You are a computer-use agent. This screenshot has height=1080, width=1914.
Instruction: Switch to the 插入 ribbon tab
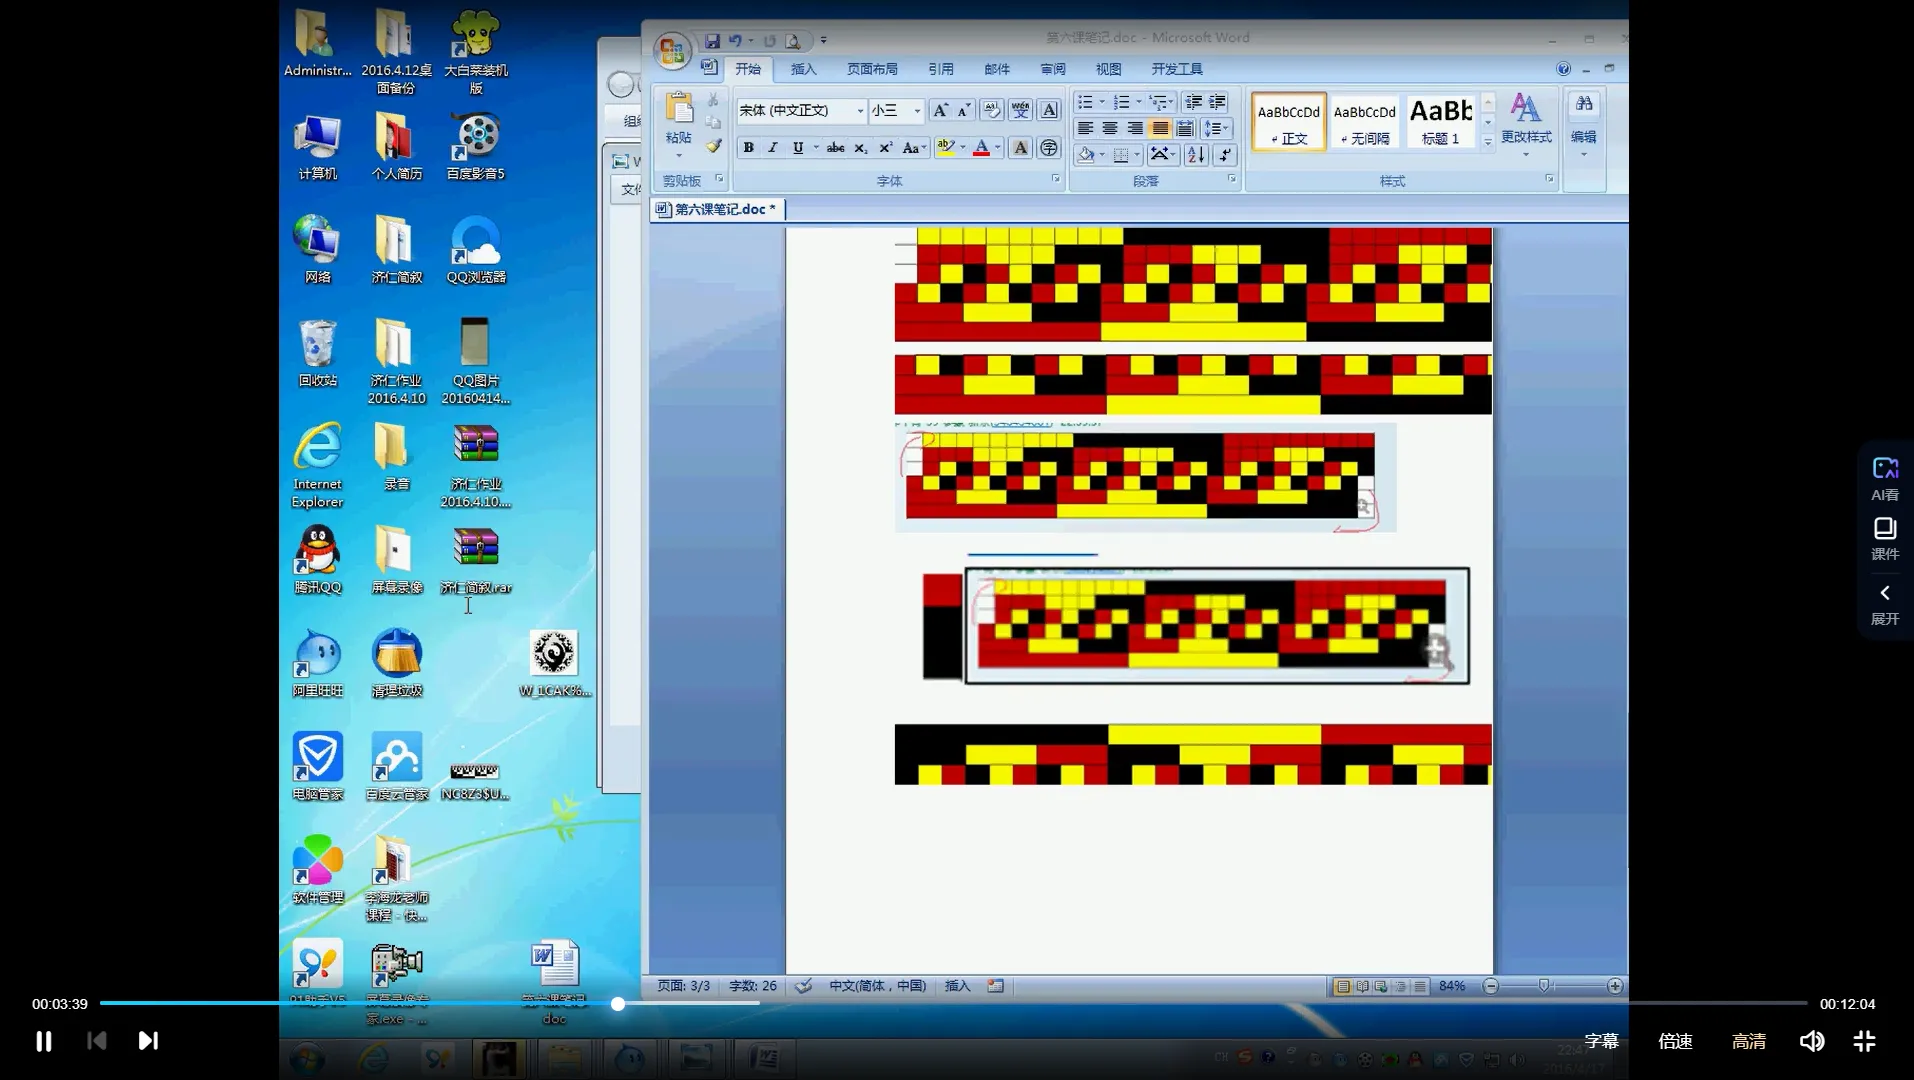pos(803,69)
